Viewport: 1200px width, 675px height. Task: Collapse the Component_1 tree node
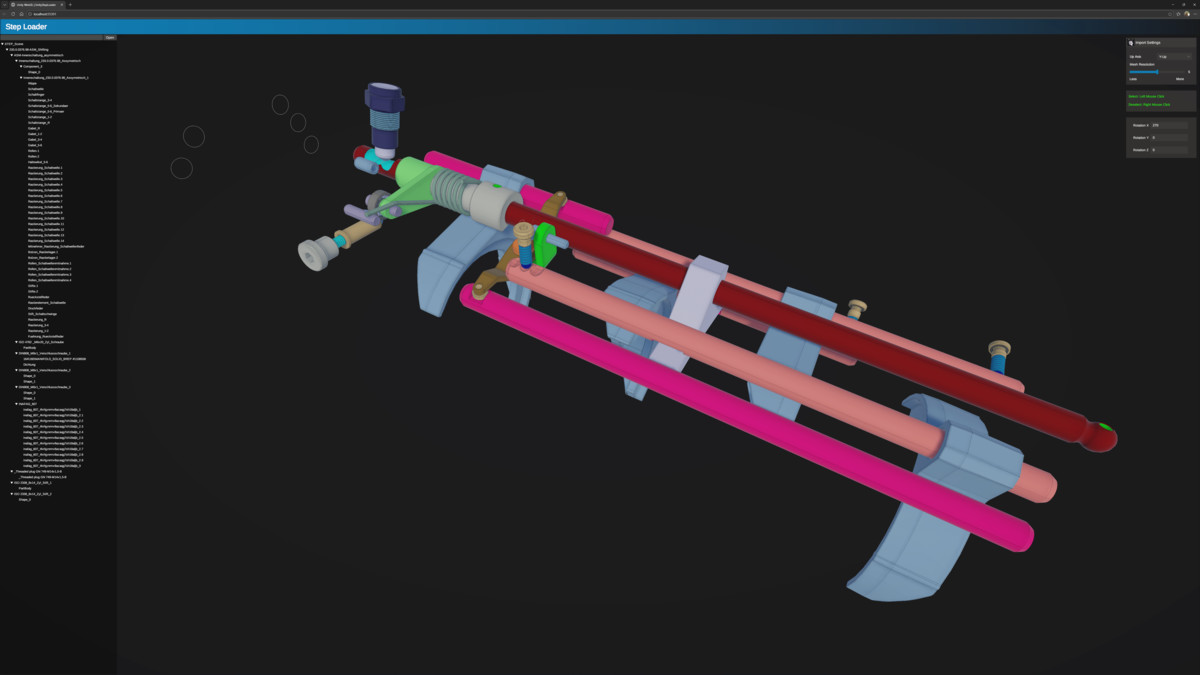[x=21, y=66]
